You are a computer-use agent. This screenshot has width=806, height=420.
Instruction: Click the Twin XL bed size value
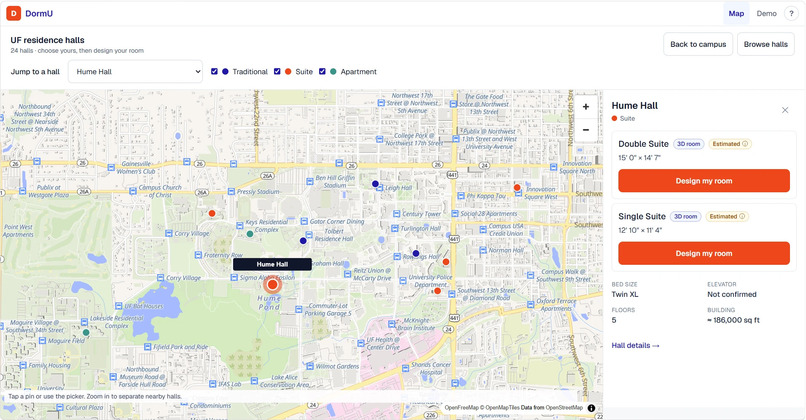(x=625, y=295)
